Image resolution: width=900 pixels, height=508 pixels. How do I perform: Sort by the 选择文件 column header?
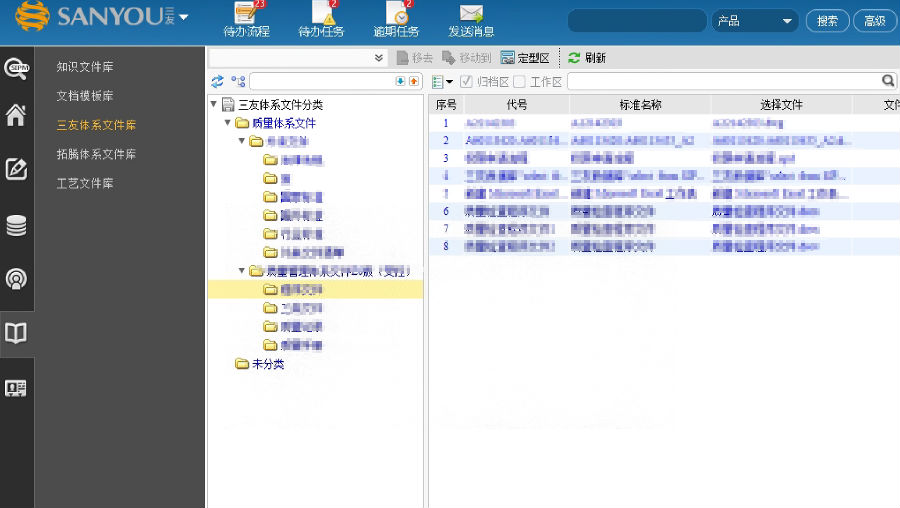[x=781, y=104]
